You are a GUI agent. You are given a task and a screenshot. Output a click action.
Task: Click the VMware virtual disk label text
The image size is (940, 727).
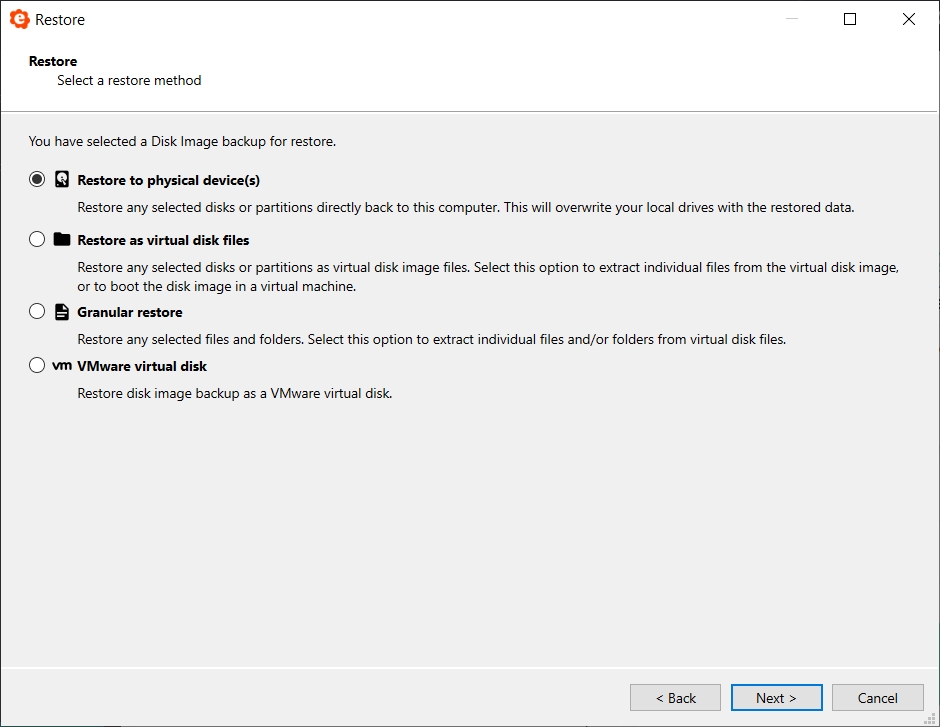pos(142,366)
